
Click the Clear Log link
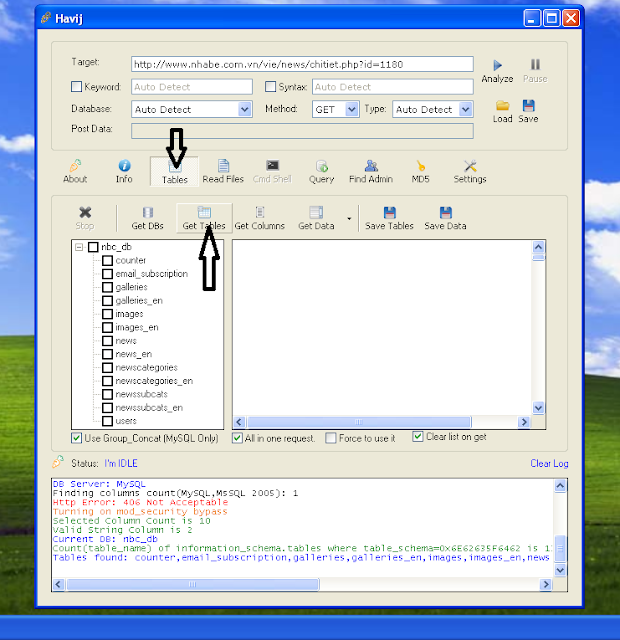tap(549, 464)
